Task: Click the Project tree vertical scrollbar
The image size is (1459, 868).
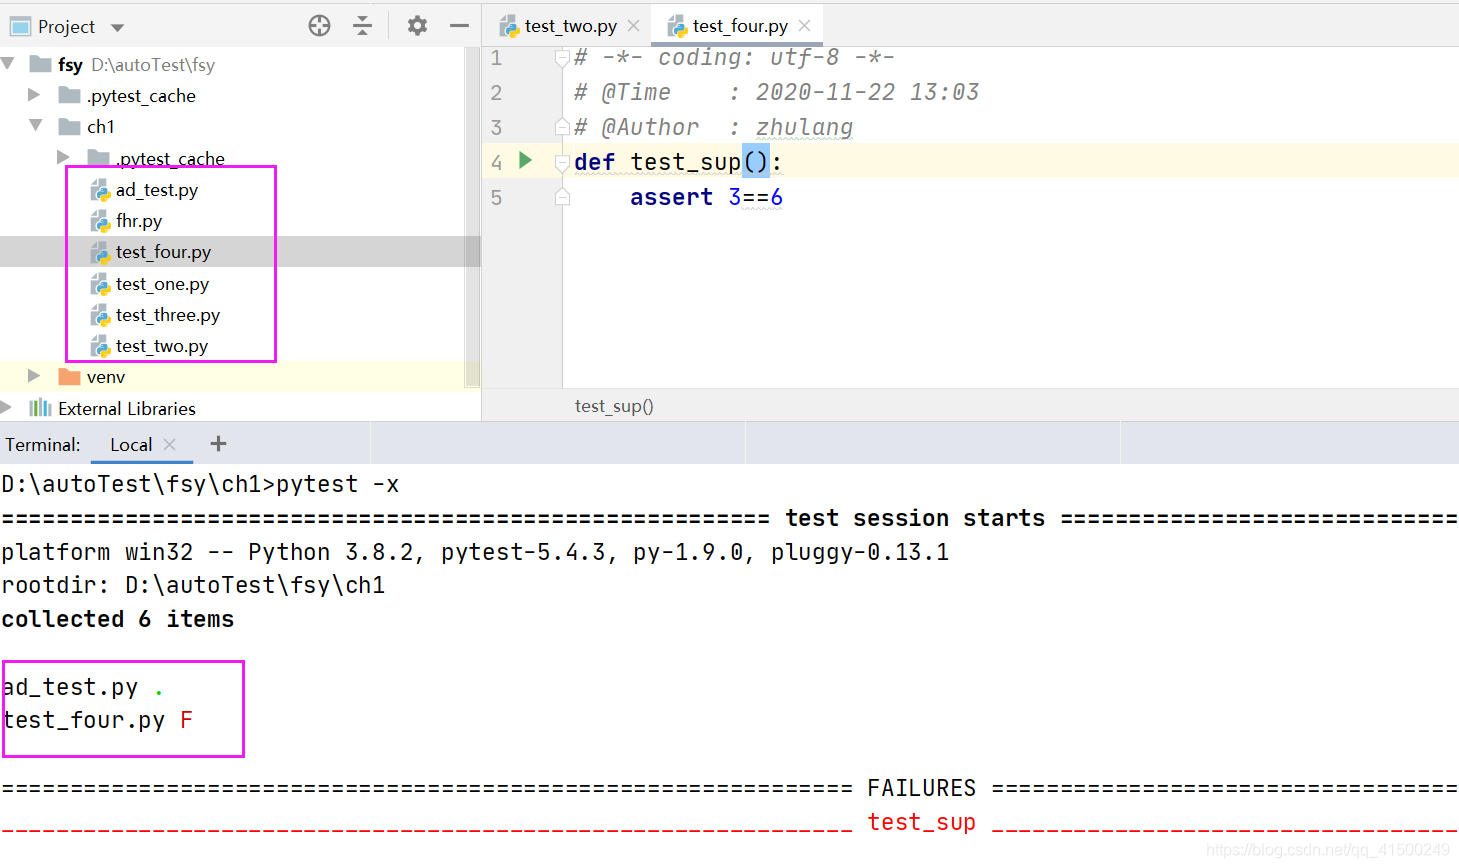Action: 473,218
